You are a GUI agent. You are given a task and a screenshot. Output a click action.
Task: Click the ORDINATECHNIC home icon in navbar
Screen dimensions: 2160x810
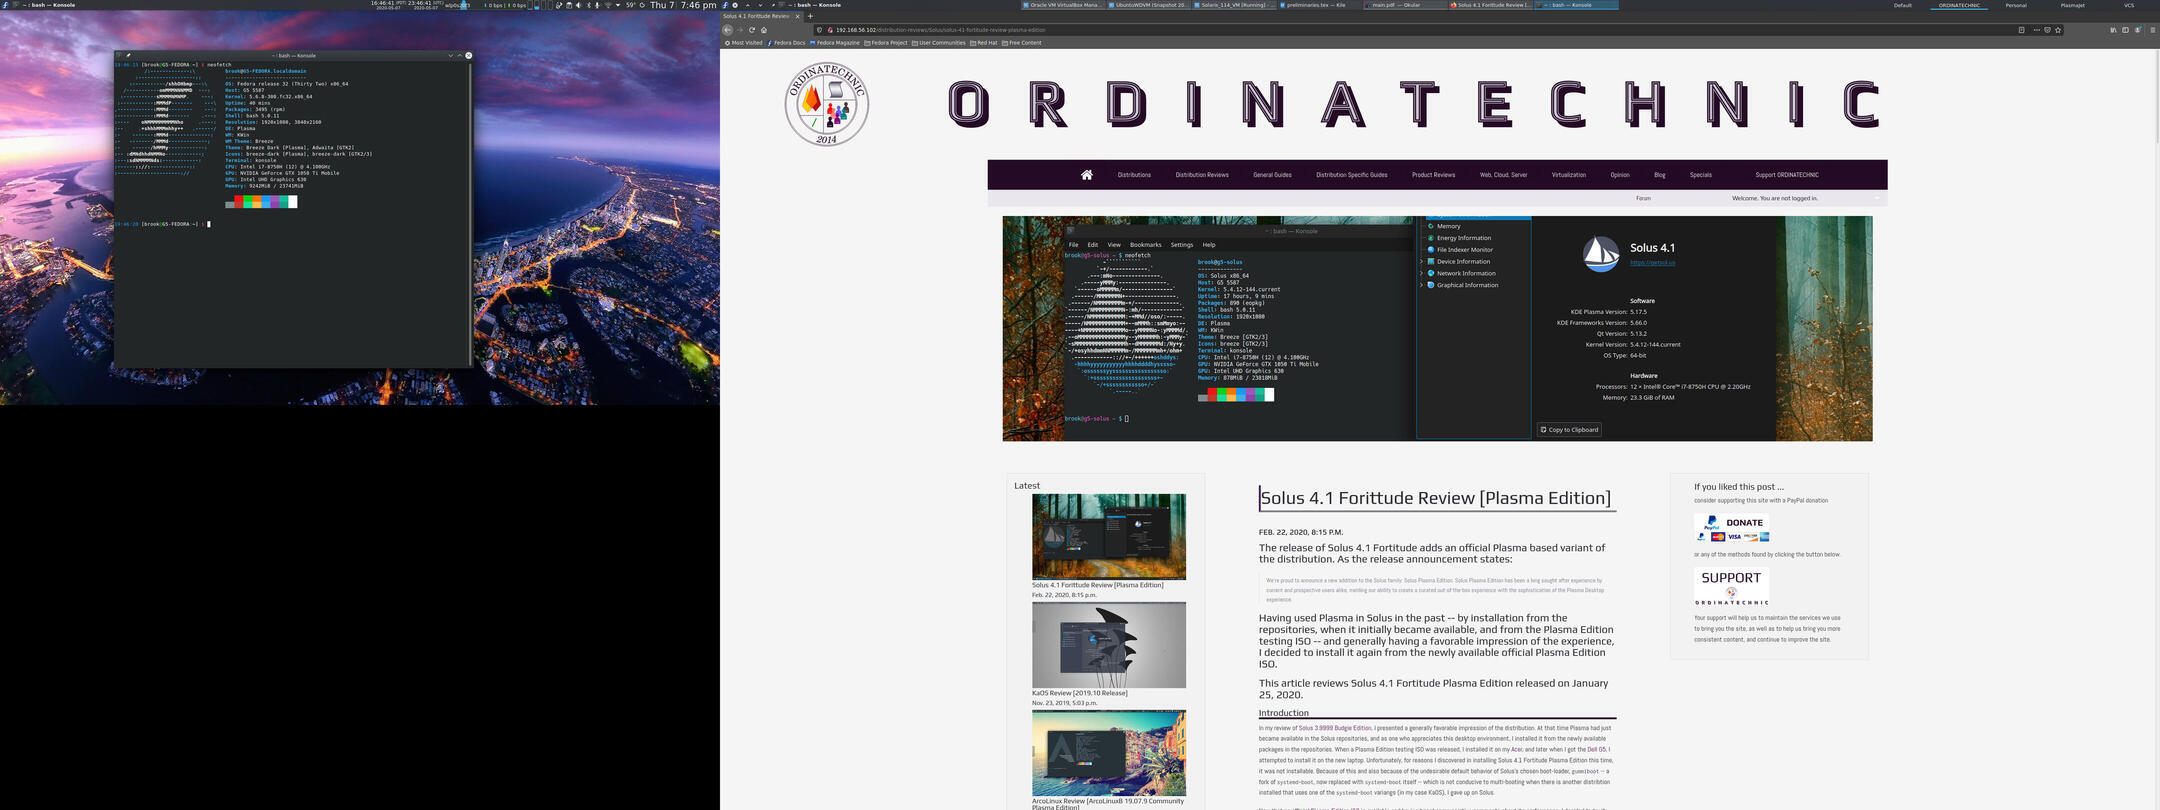pos(1086,175)
